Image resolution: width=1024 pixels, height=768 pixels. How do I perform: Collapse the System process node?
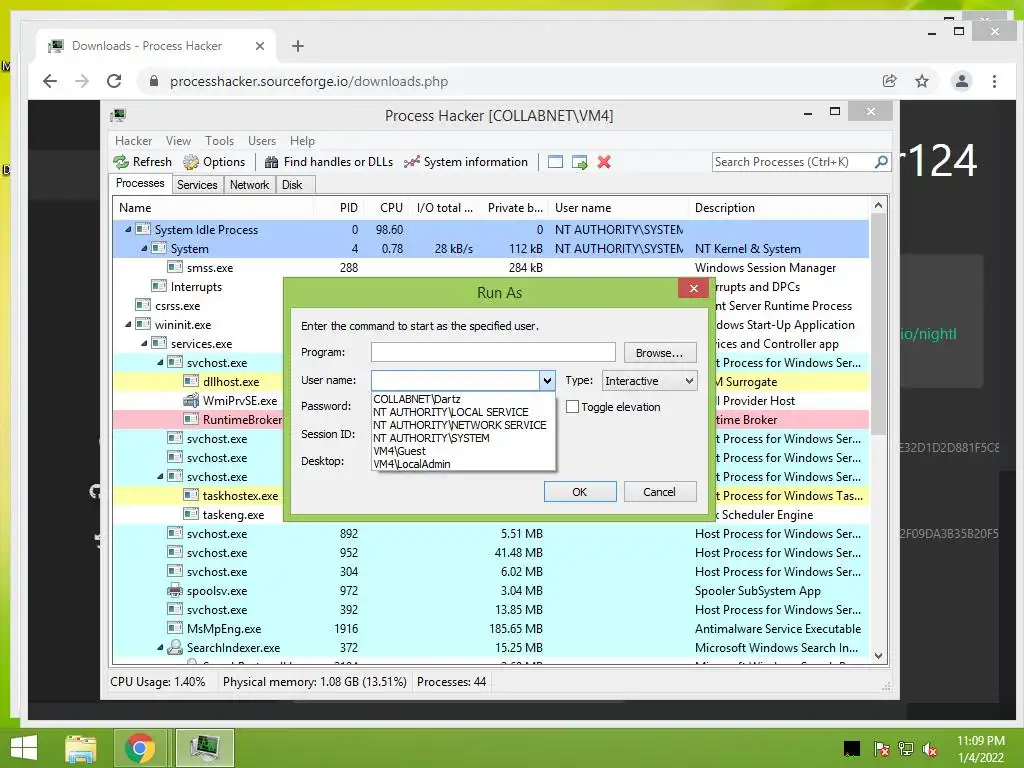(x=144, y=248)
